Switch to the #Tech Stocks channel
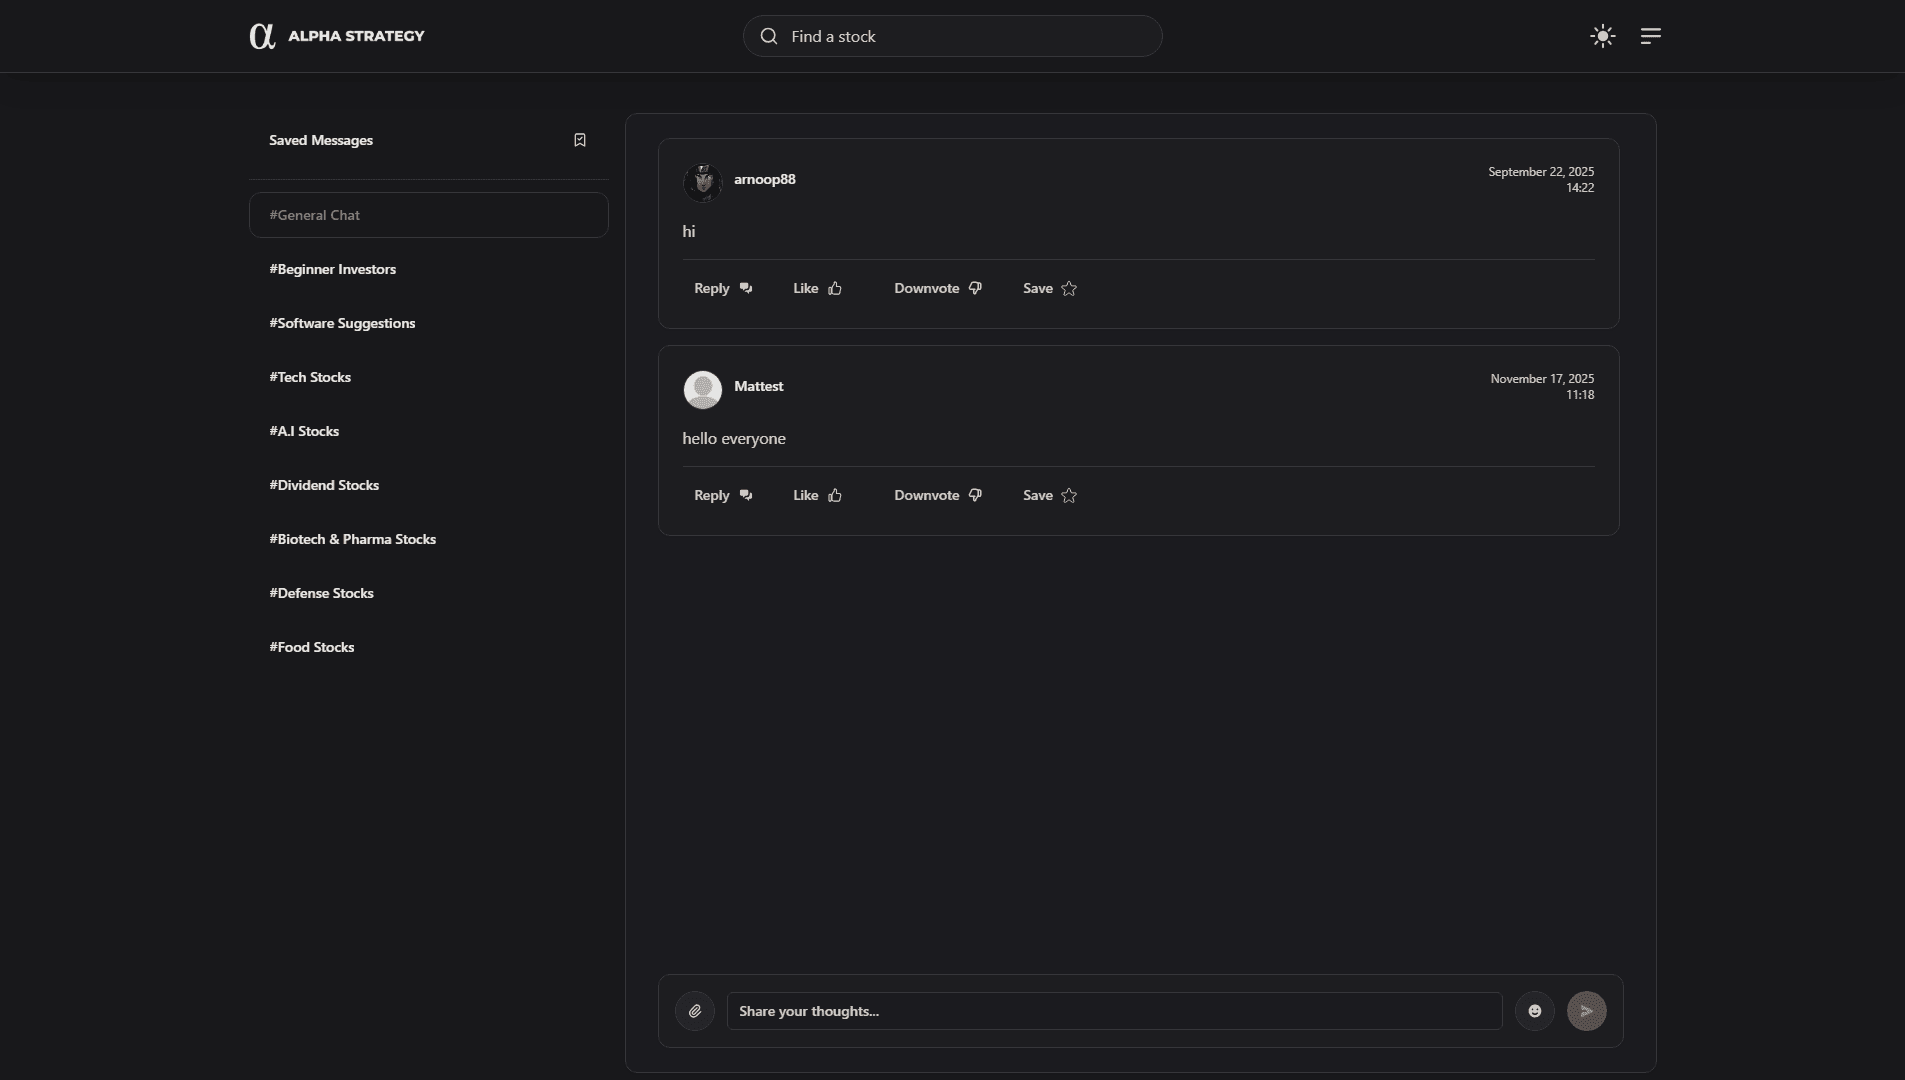The height and width of the screenshot is (1080, 1905). [x=310, y=377]
